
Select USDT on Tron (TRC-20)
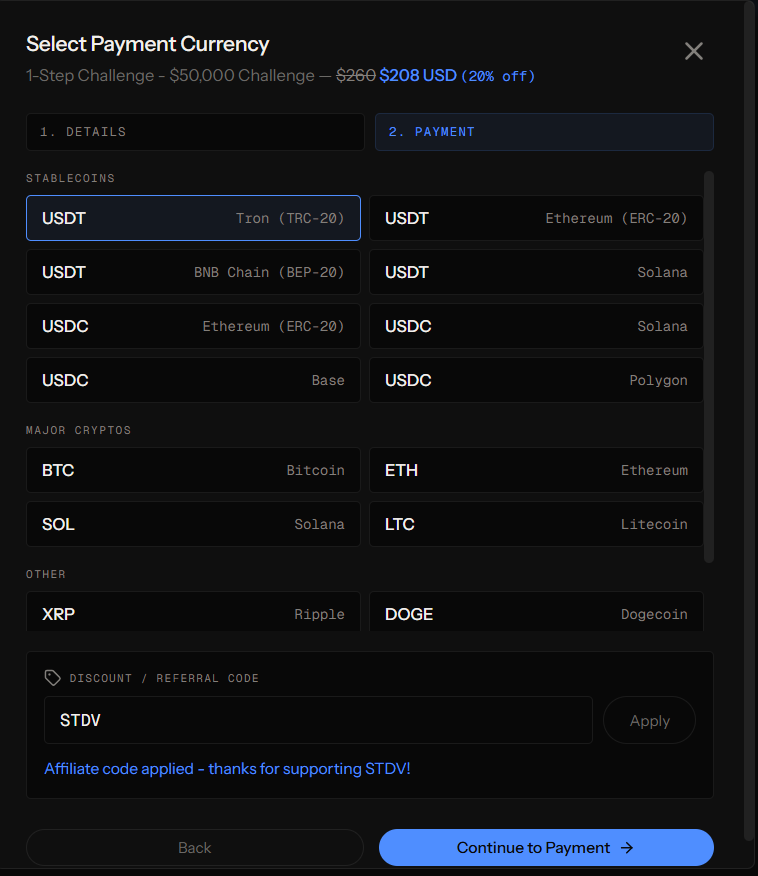tap(193, 218)
